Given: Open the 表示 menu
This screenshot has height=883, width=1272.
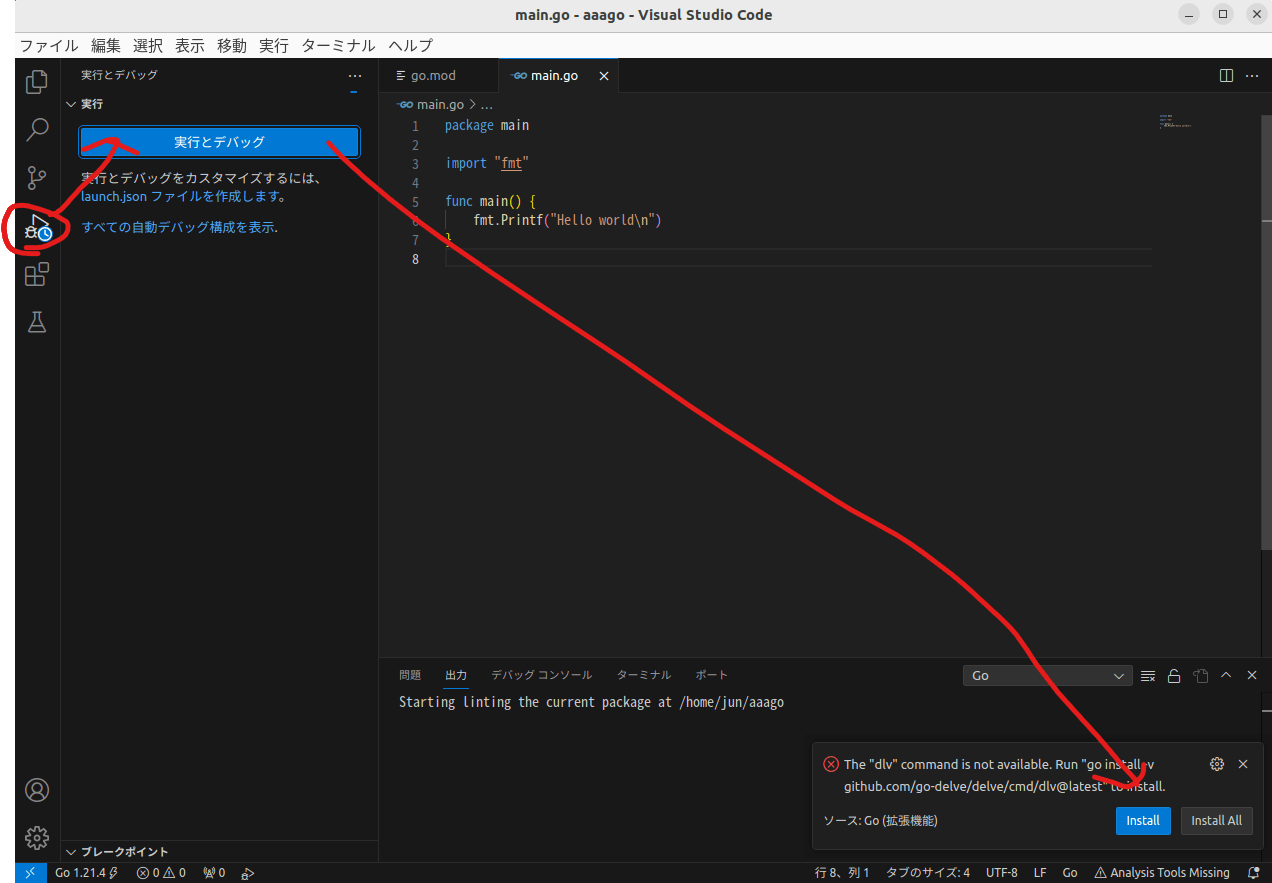Looking at the screenshot, I should [190, 45].
